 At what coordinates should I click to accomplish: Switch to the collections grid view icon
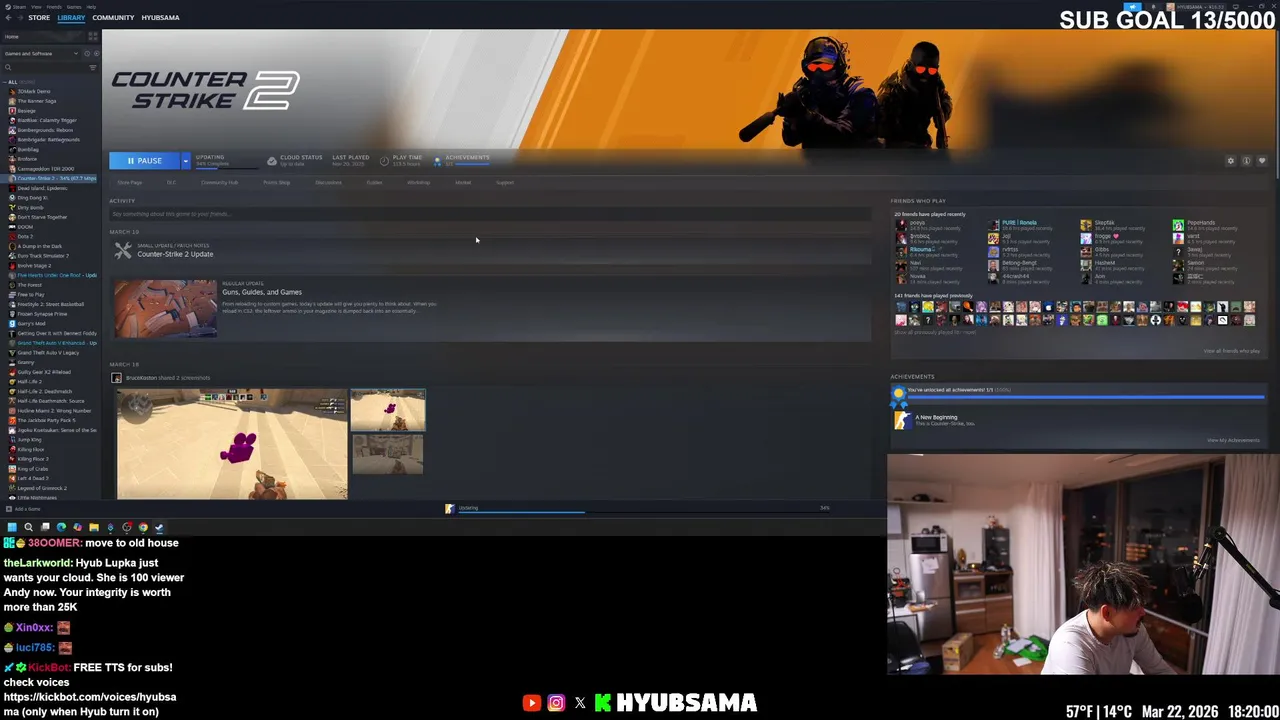coord(93,37)
